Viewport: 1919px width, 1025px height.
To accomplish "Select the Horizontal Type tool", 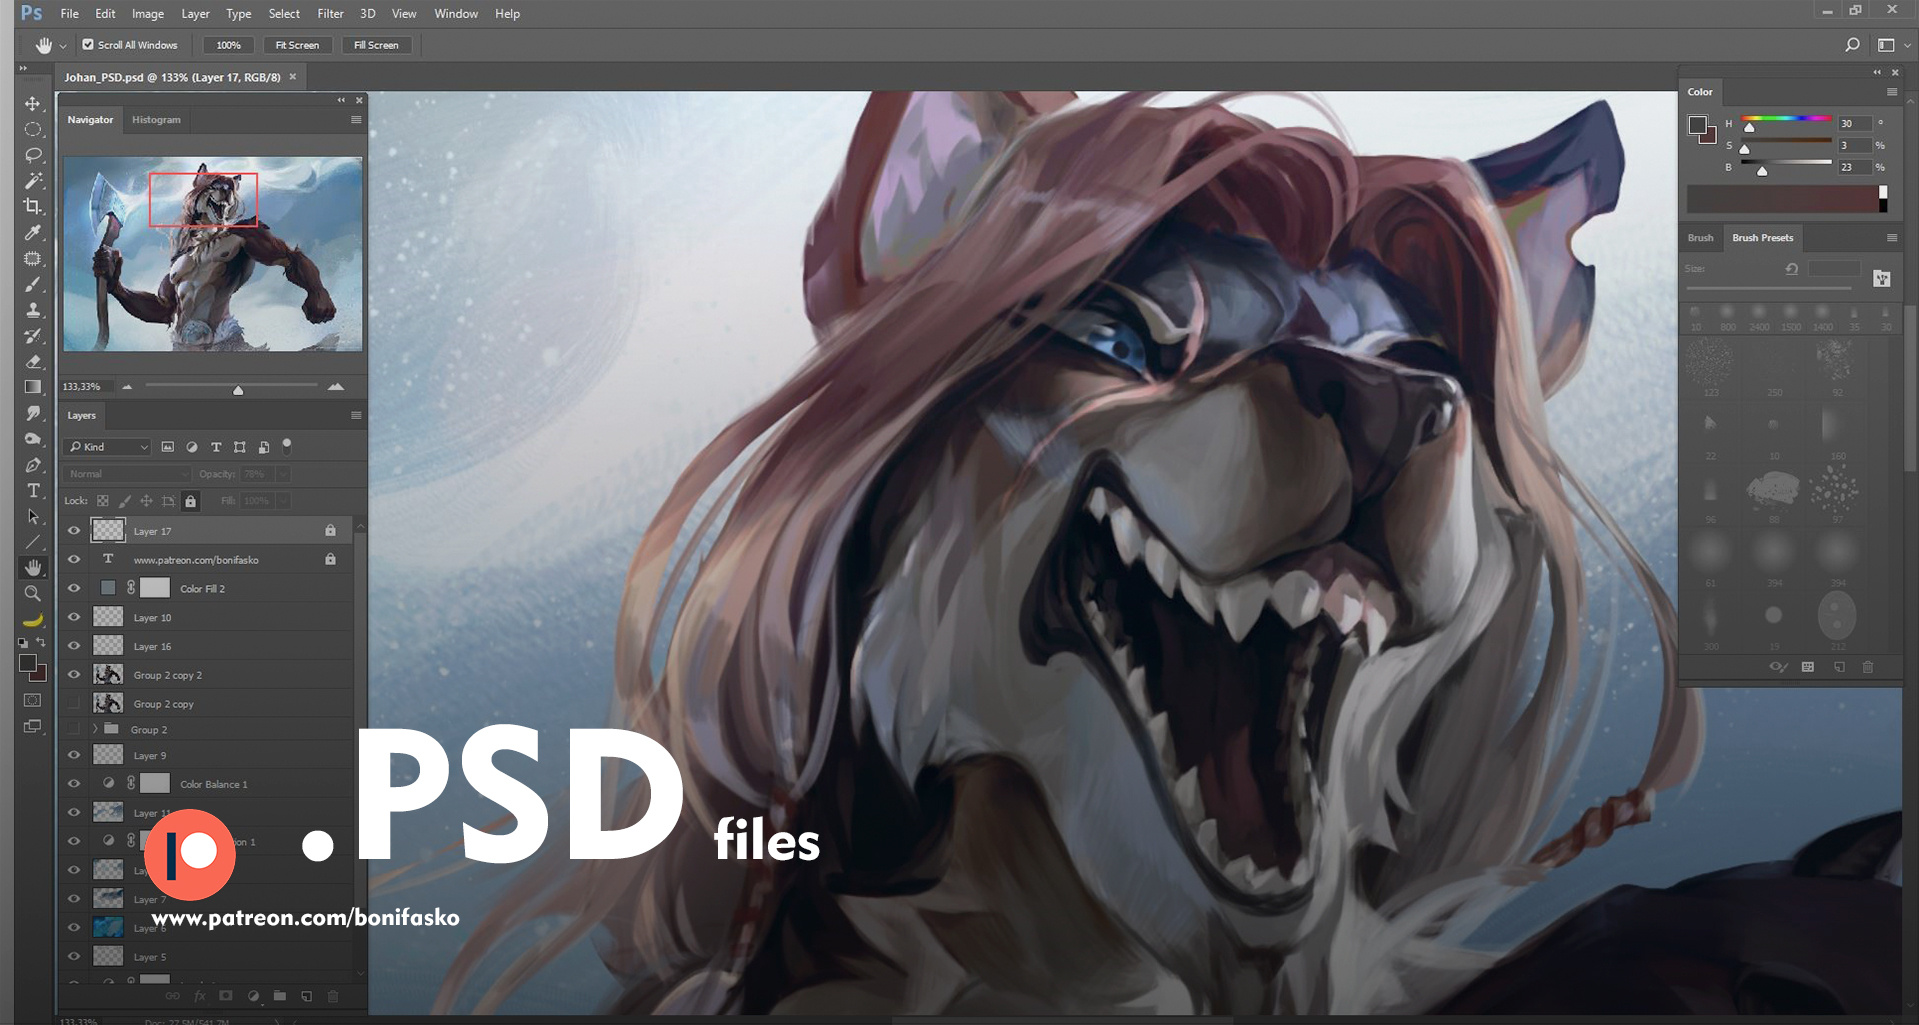I will 33,491.
